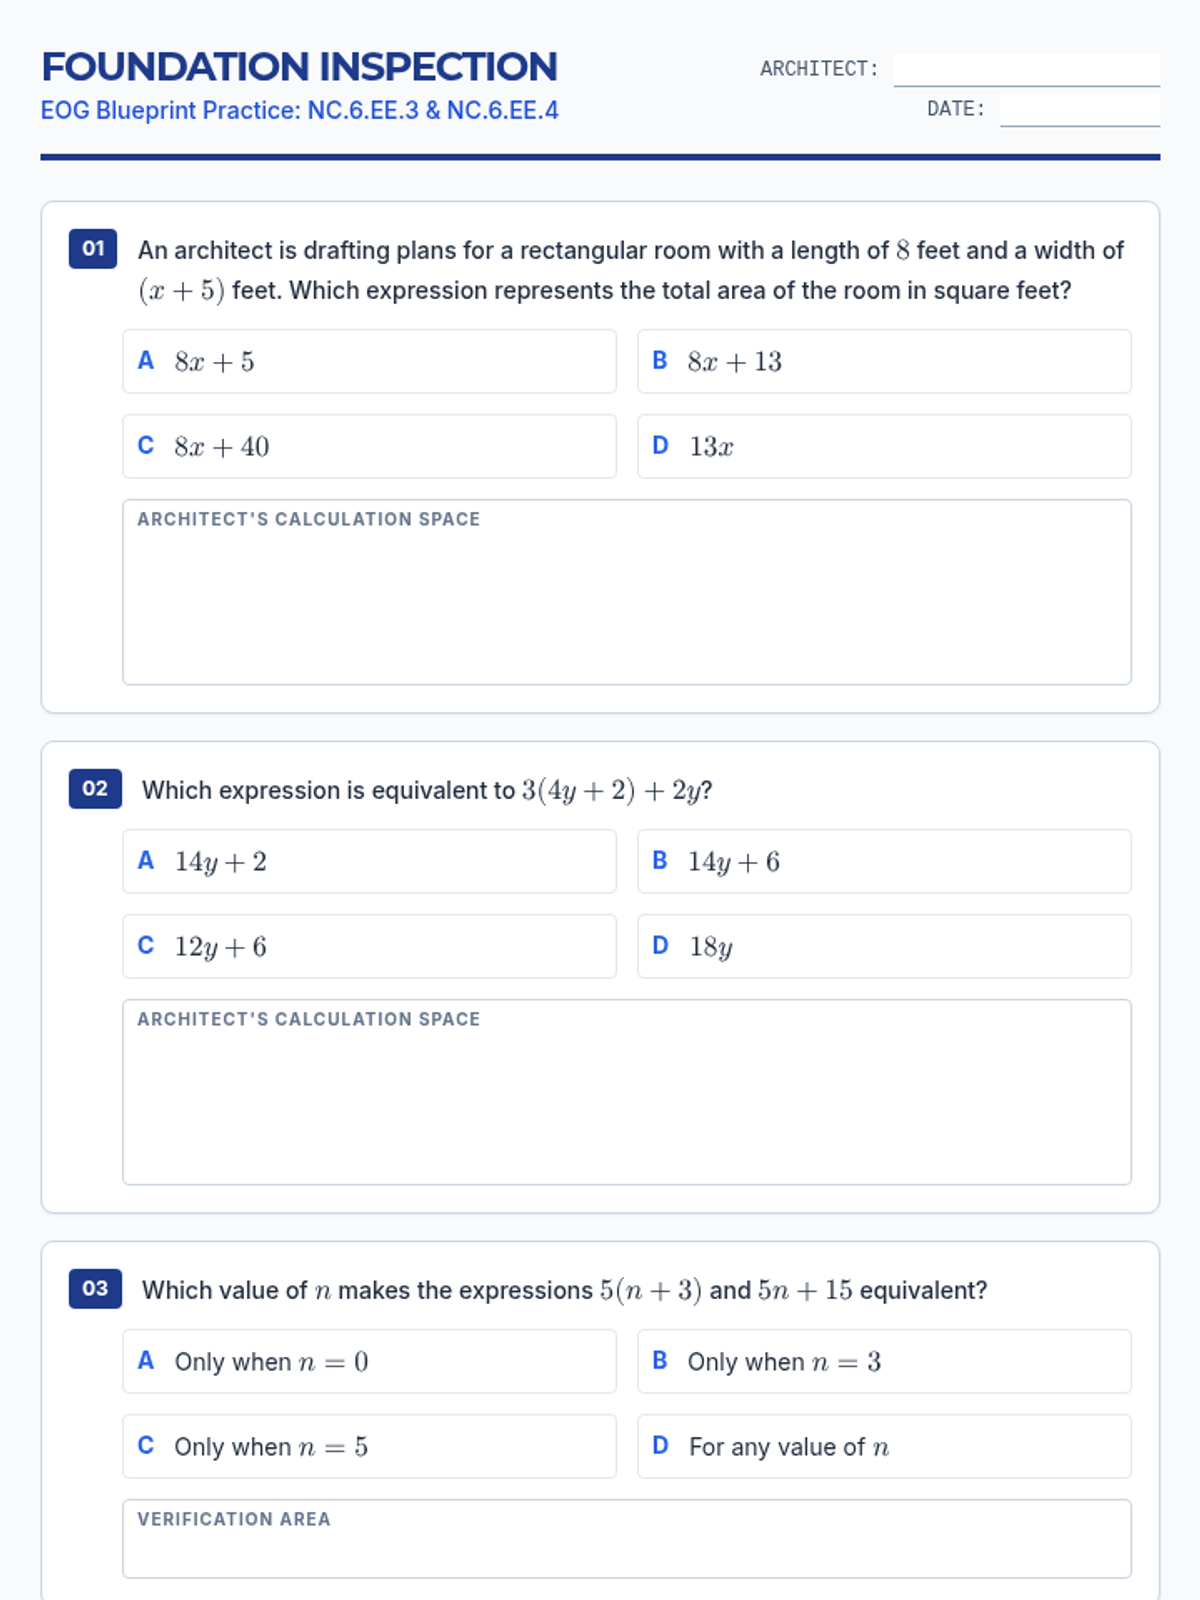Select answer A '8x + 5' for question 01

coord(369,361)
